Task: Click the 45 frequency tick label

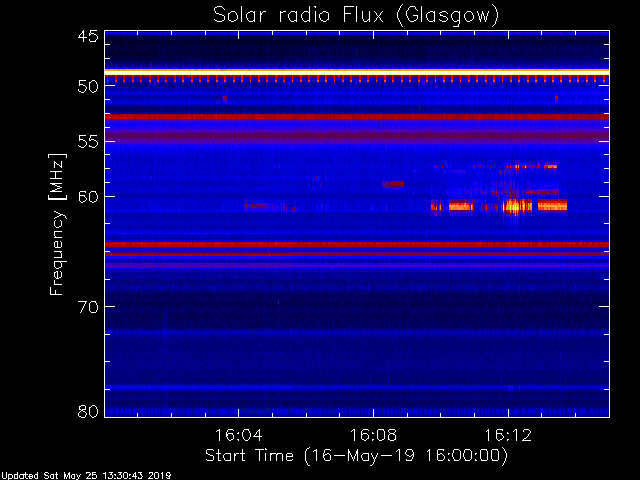Action: (x=88, y=36)
